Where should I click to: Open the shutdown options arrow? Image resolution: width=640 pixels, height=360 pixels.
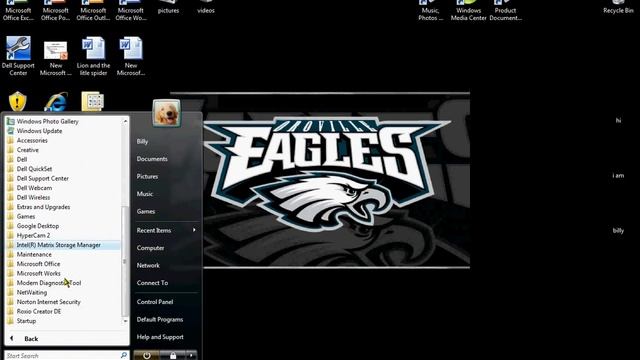click(x=191, y=356)
